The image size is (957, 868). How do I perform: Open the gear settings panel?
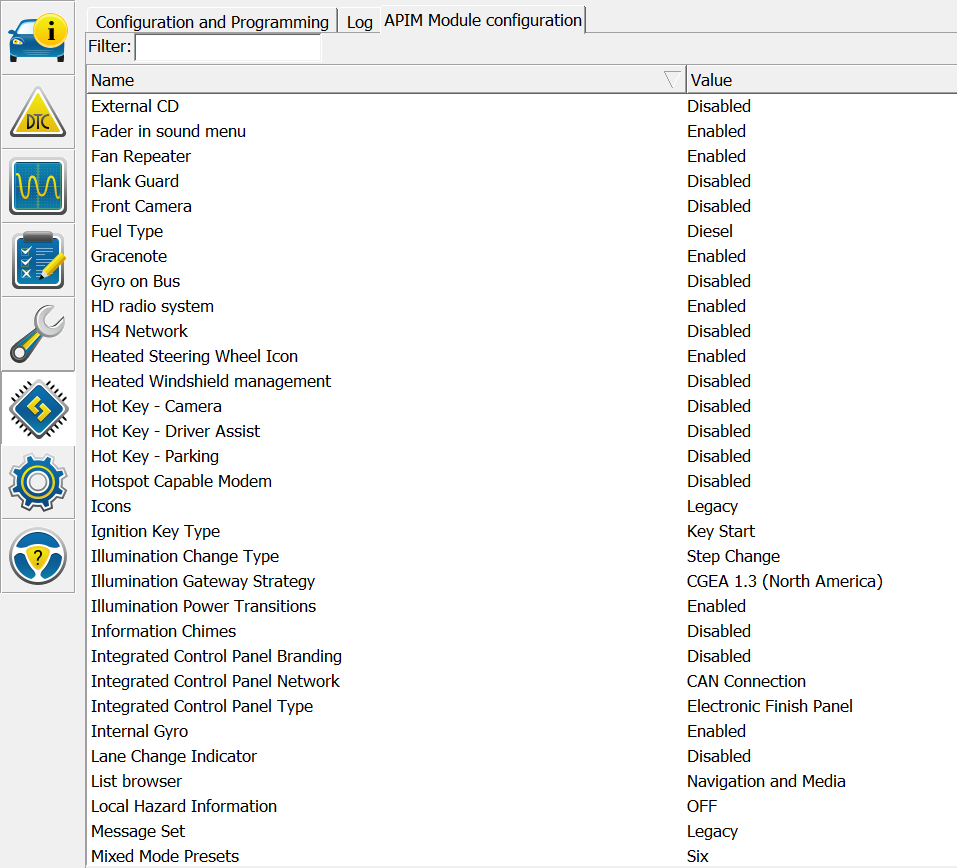(x=37, y=482)
